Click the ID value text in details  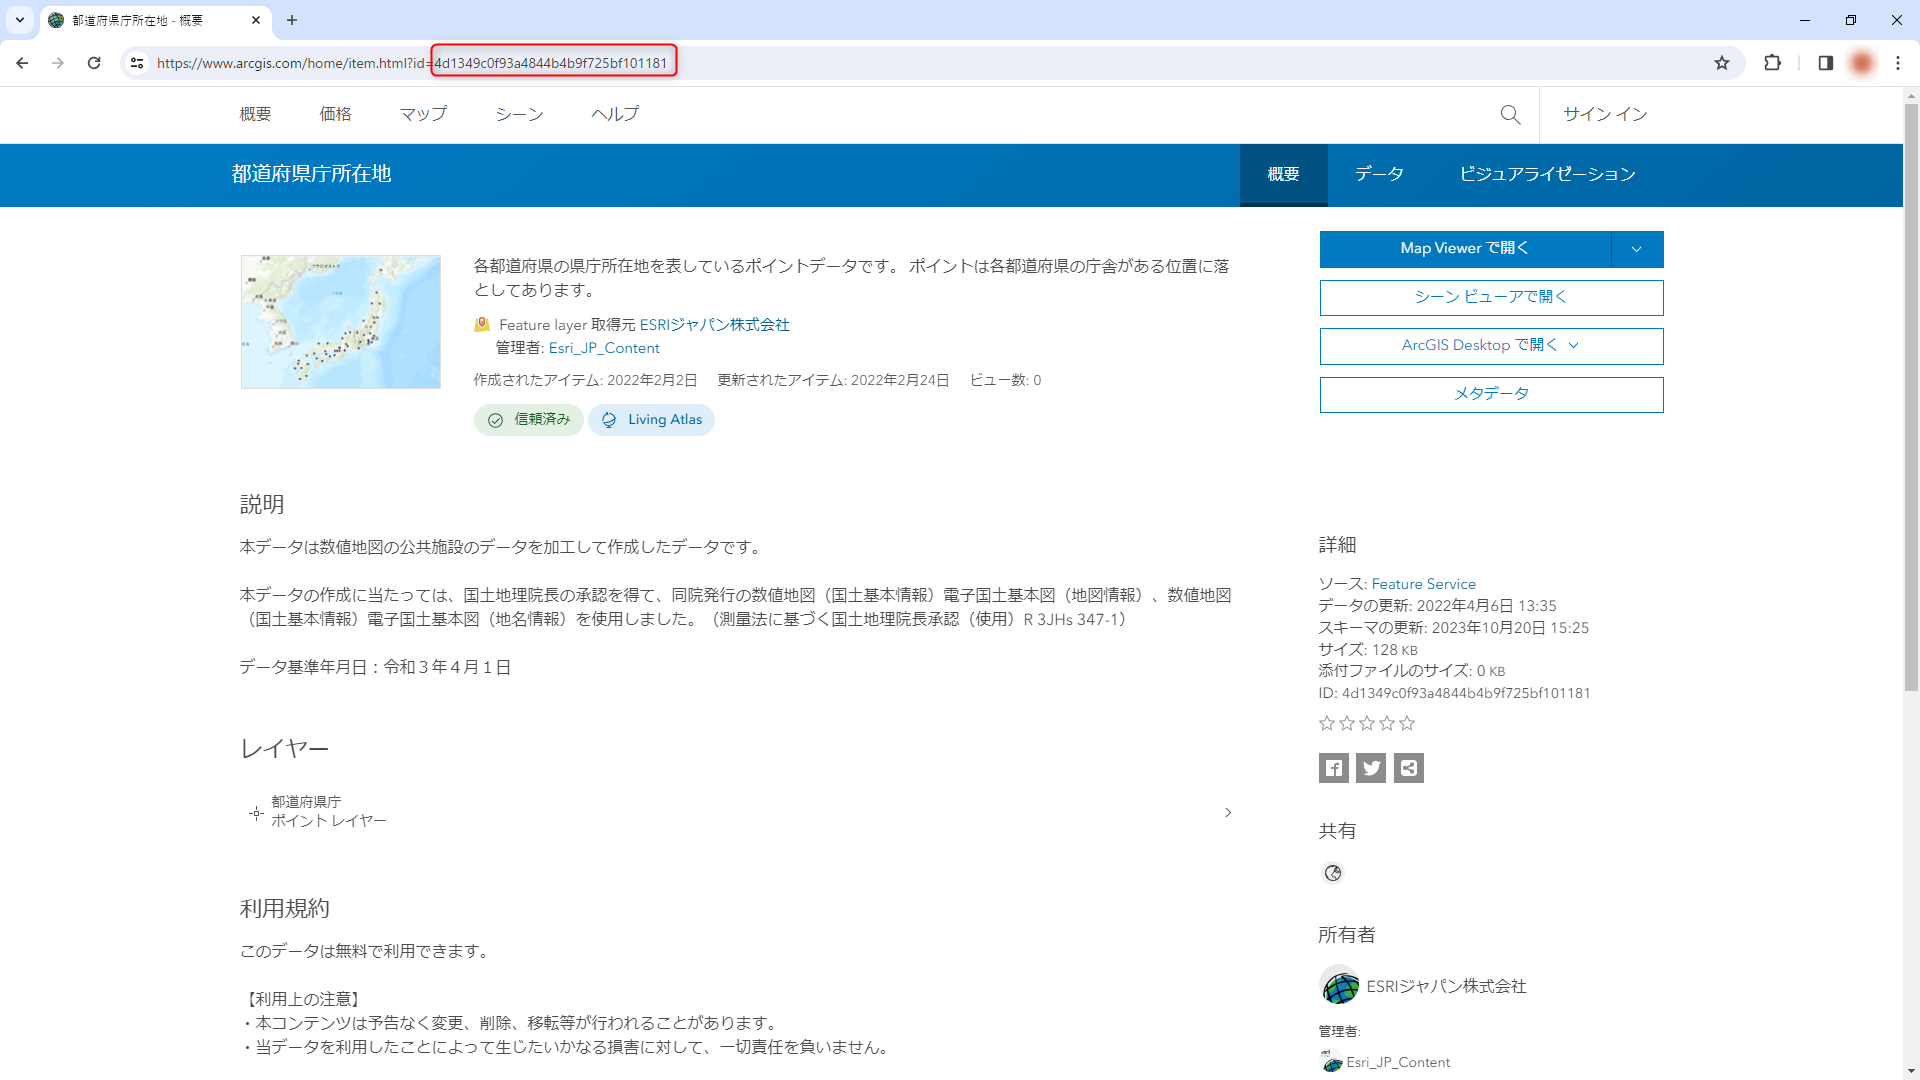(1466, 694)
